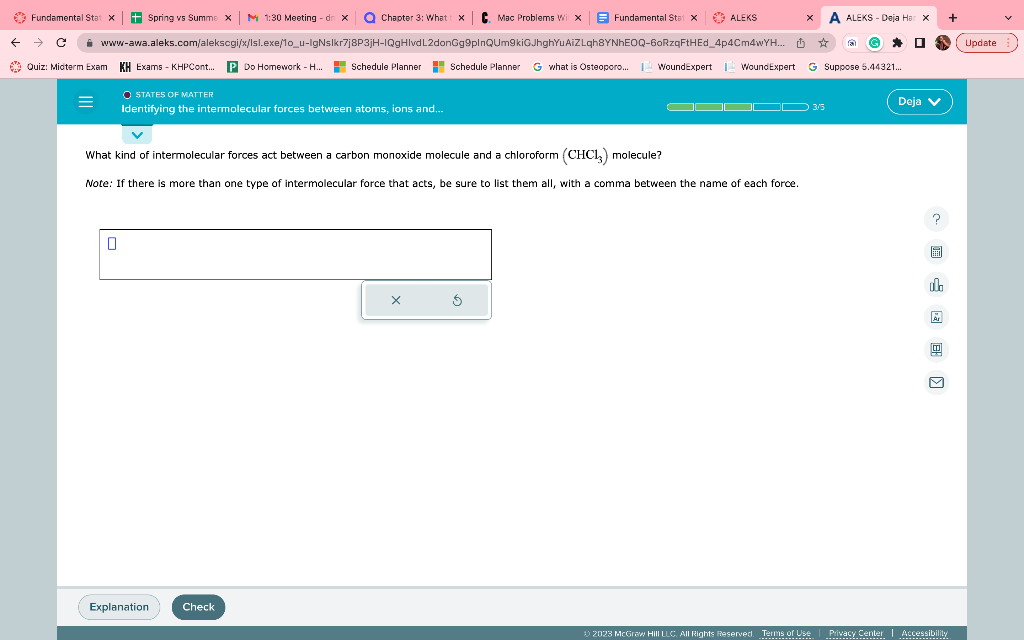This screenshot has height=640, width=1024.
Task: Click the Terms of Use link
Action: tap(786, 632)
